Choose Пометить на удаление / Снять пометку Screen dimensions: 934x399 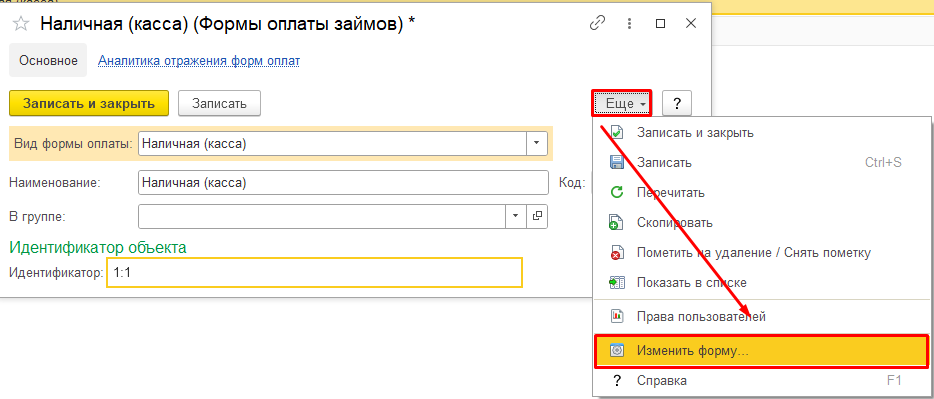tap(762, 253)
